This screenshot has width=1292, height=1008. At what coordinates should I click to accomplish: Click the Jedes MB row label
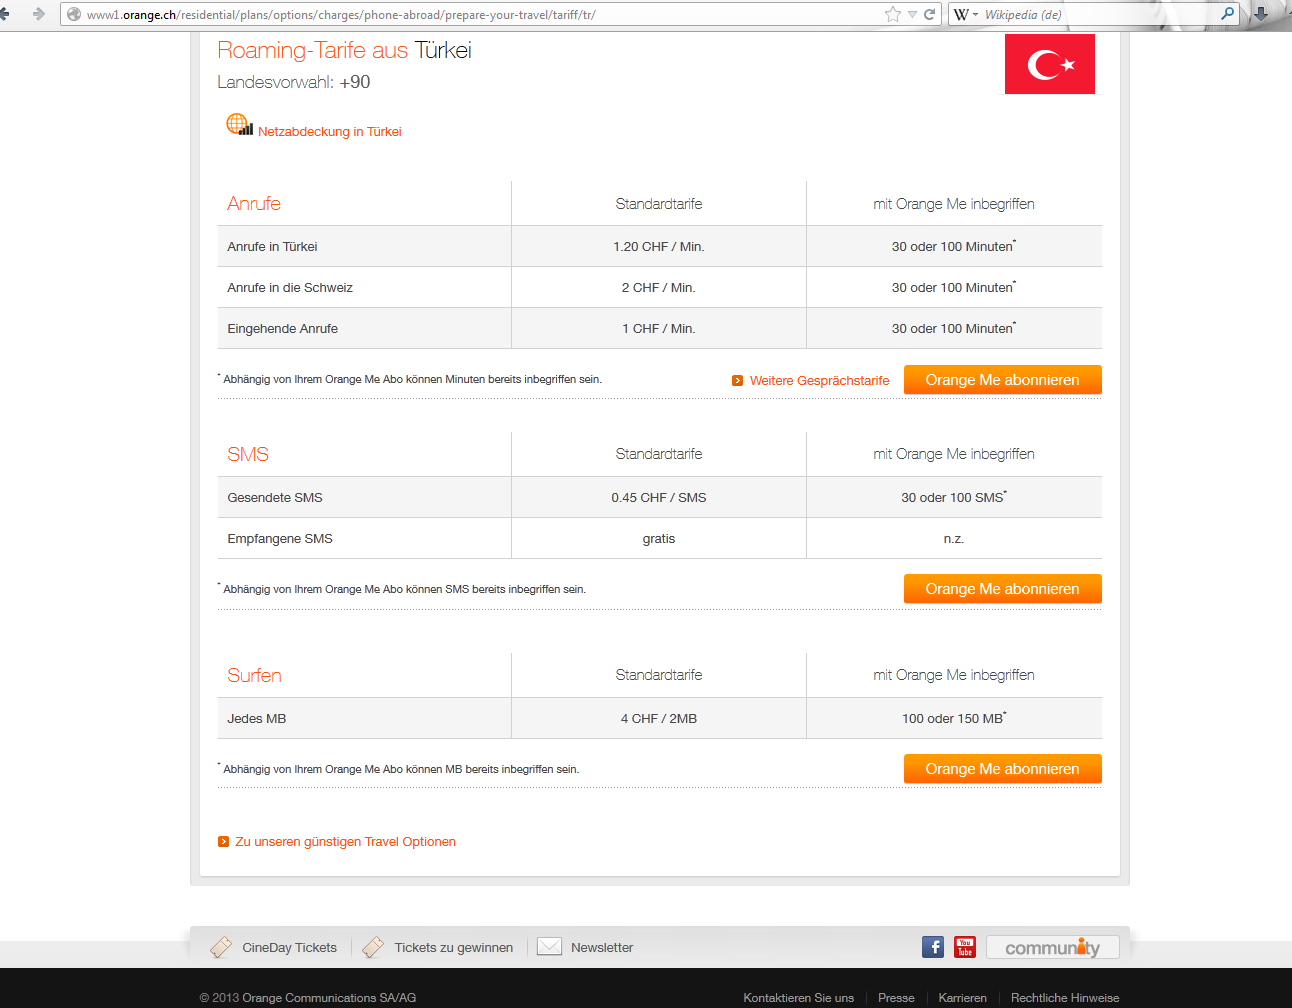[257, 718]
